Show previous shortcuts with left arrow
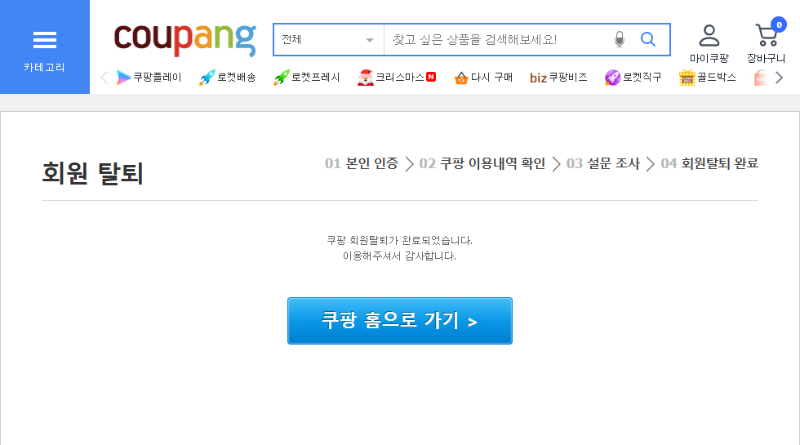 (104, 78)
